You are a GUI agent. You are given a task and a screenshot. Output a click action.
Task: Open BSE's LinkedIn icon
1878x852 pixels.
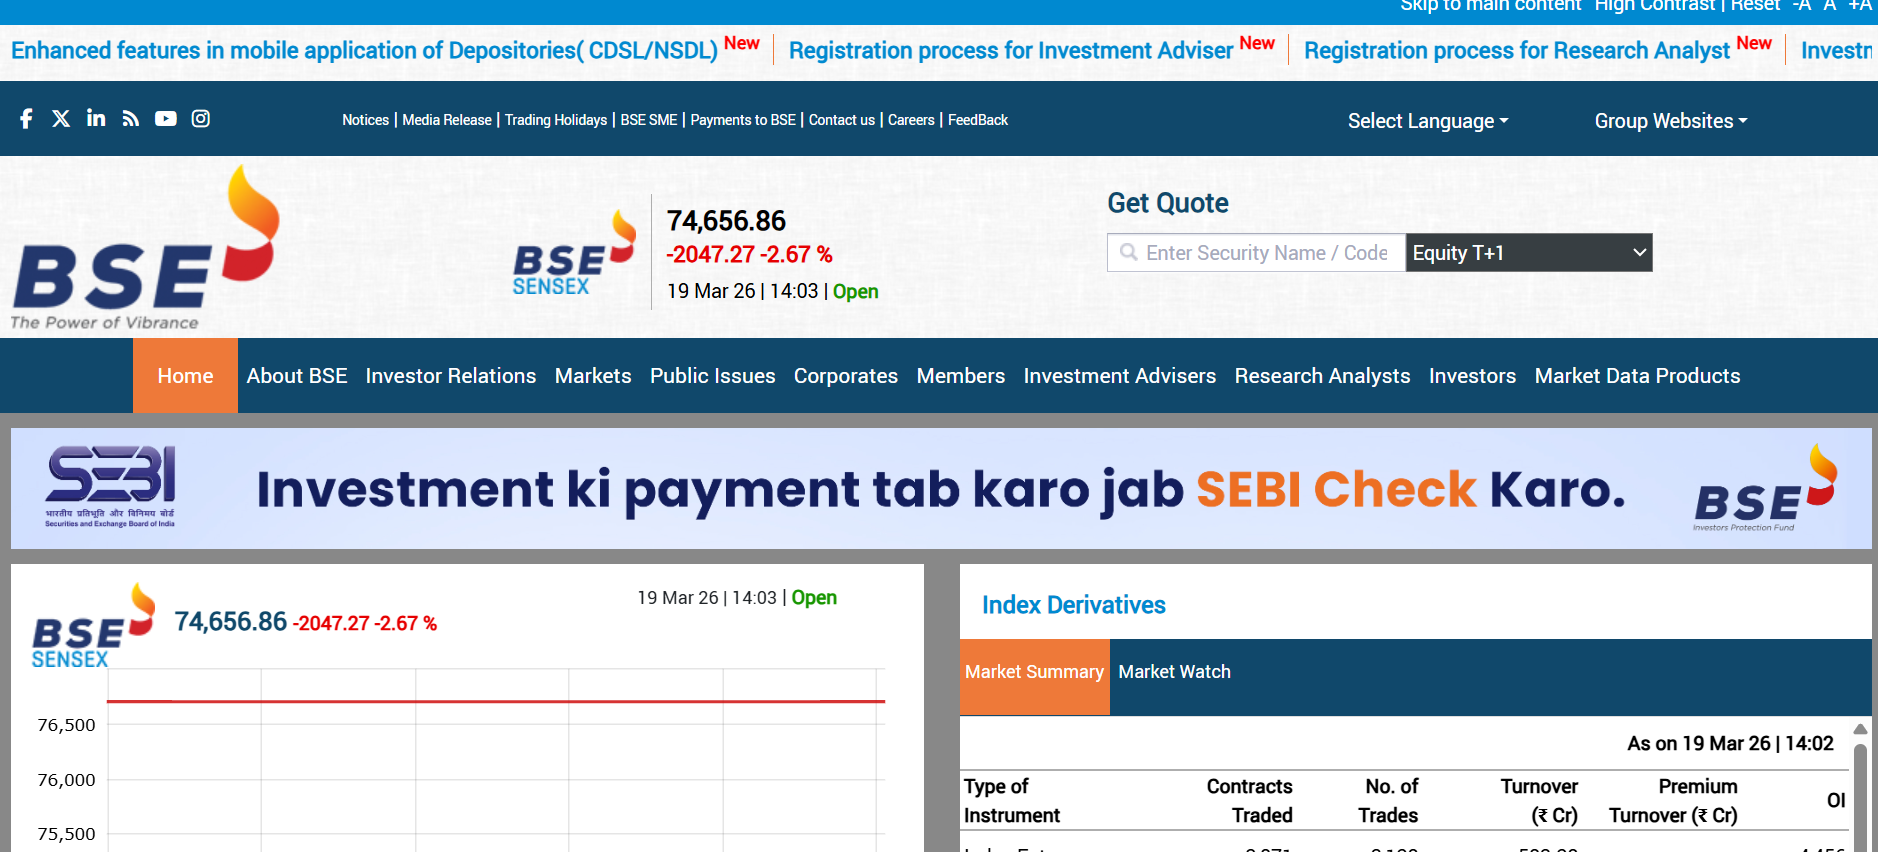96,118
